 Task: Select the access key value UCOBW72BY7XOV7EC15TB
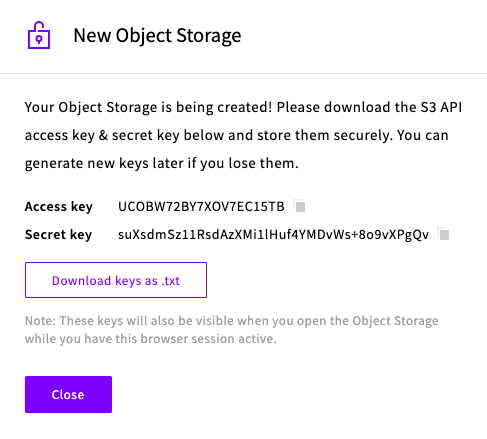tap(201, 206)
